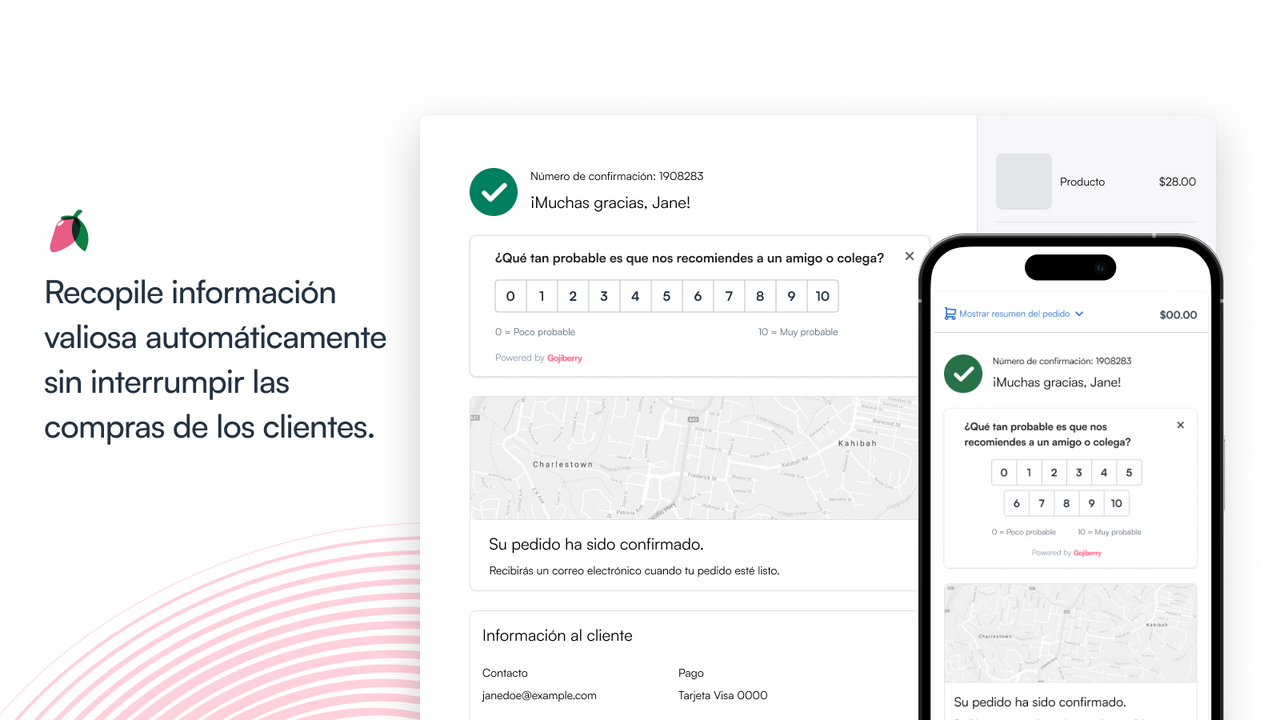The height and width of the screenshot is (720, 1280).
Task: Click the green checkmark icon in desktop window
Action: pyautogui.click(x=493, y=192)
